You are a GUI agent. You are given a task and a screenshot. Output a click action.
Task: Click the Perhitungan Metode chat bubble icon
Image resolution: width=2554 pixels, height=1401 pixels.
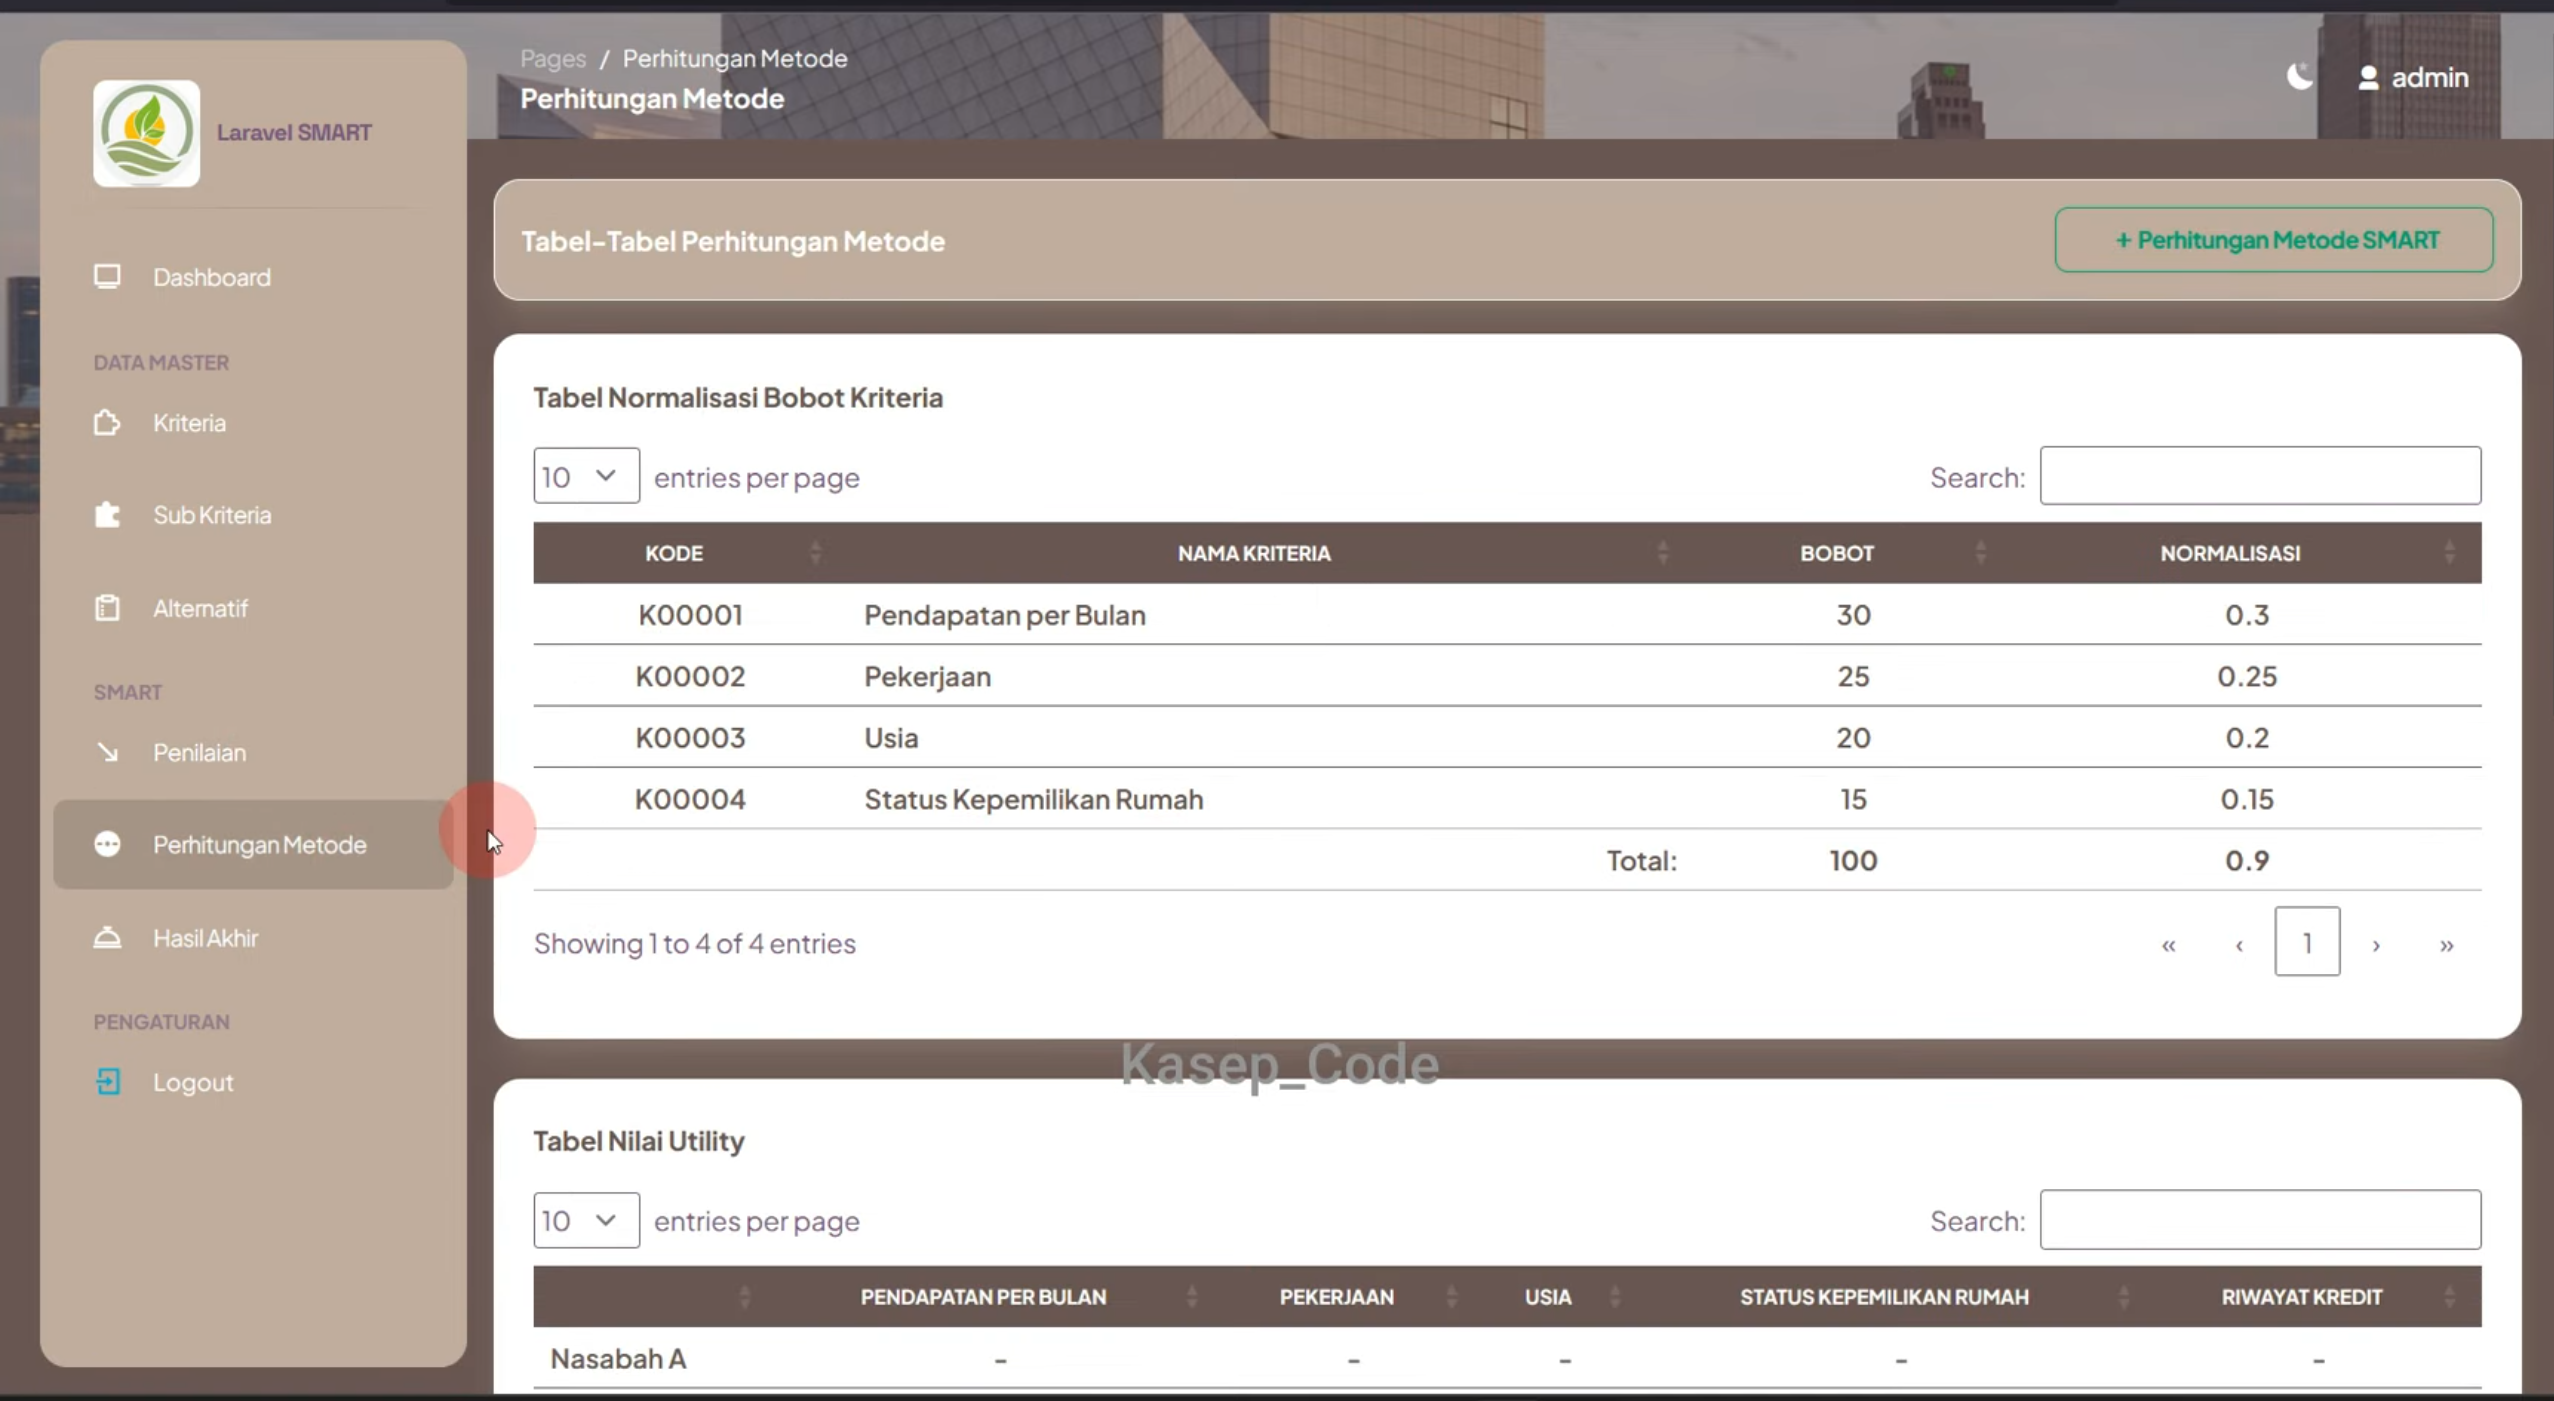click(x=107, y=845)
